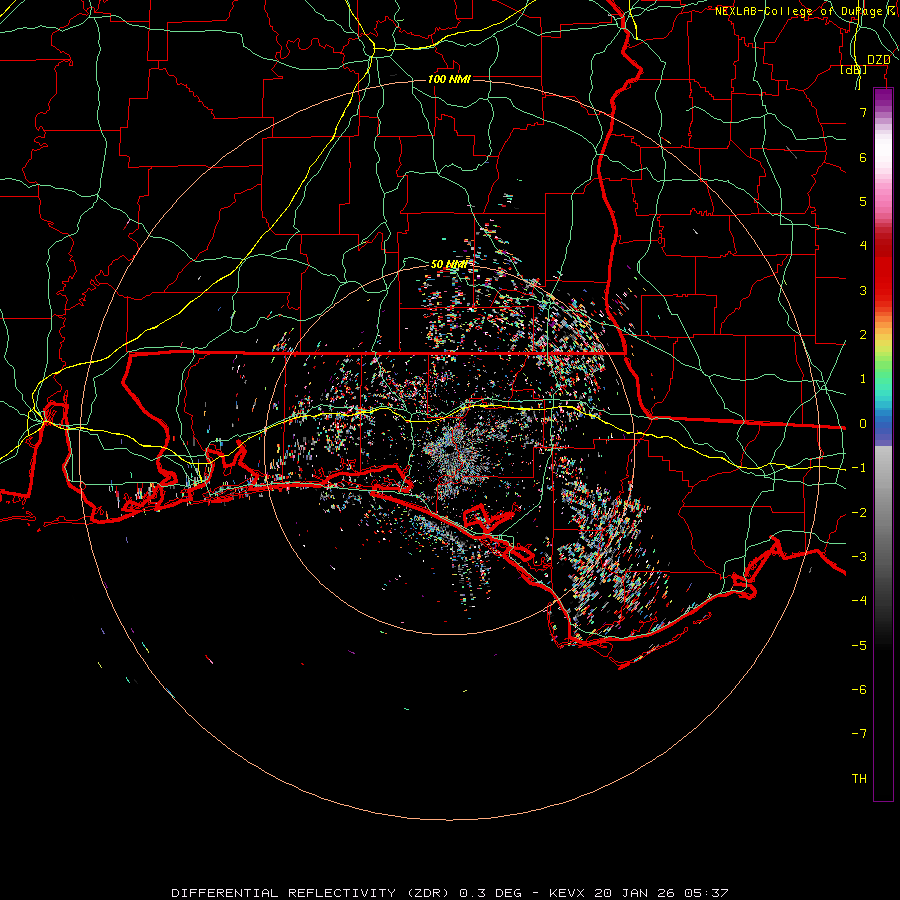Click the 5 value on color scale
900x900 pixels.
[x=863, y=201]
